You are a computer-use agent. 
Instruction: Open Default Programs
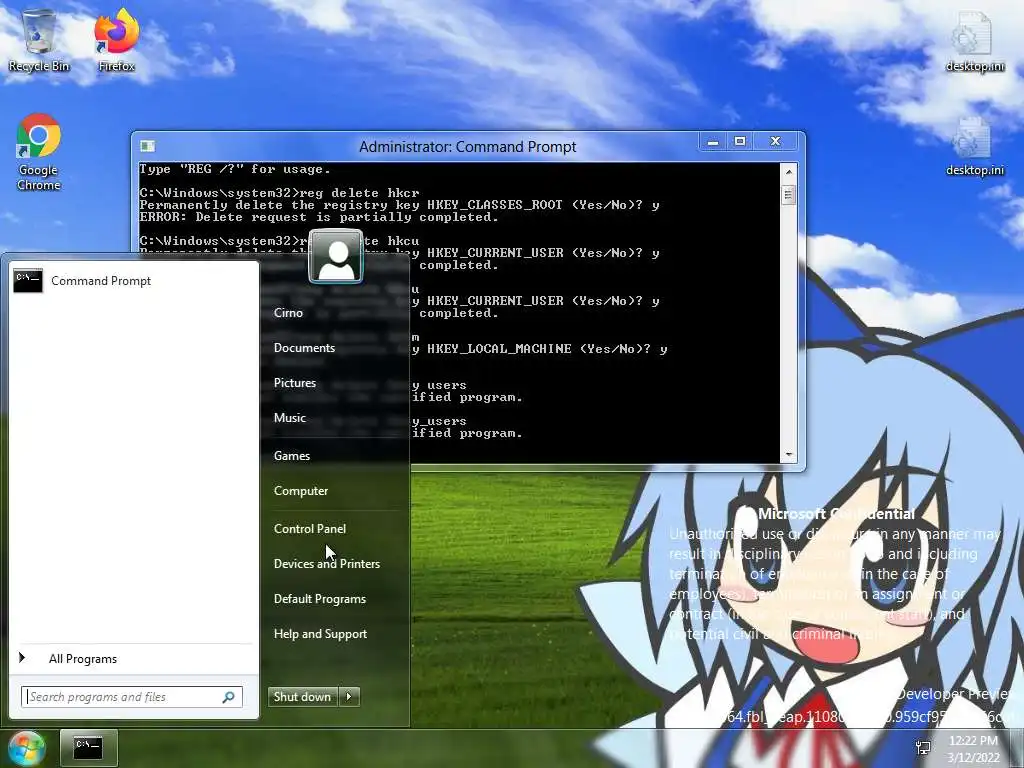(x=319, y=599)
